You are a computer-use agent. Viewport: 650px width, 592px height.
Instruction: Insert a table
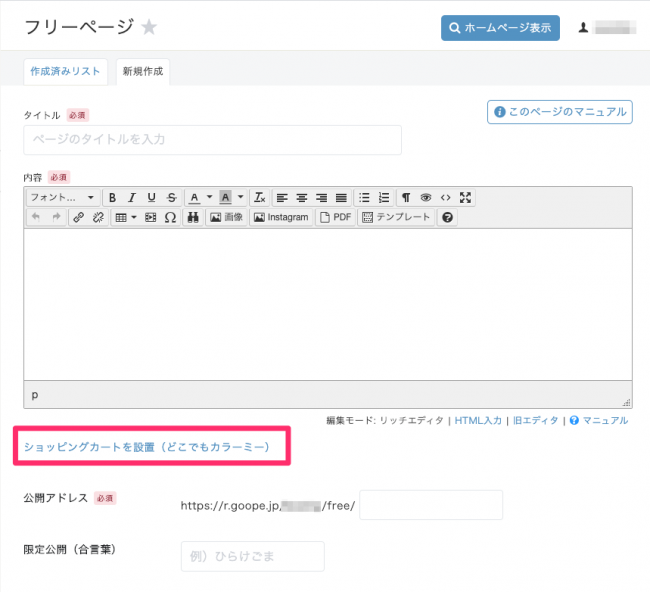pyautogui.click(x=121, y=217)
